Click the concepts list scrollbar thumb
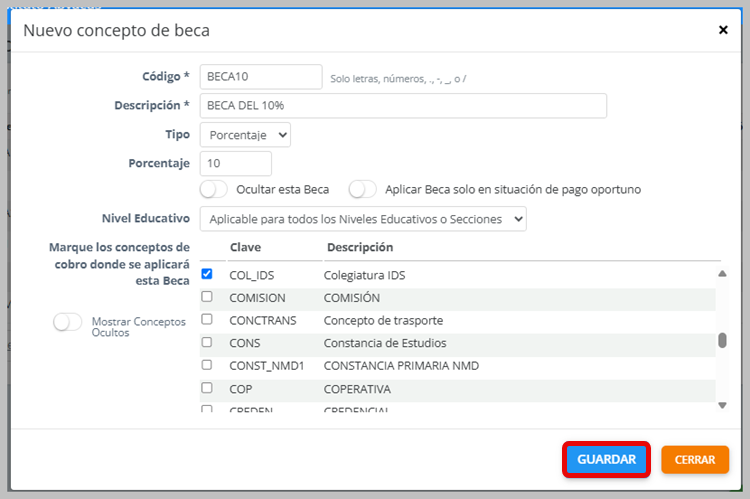The width and height of the screenshot is (750, 499). 722,341
